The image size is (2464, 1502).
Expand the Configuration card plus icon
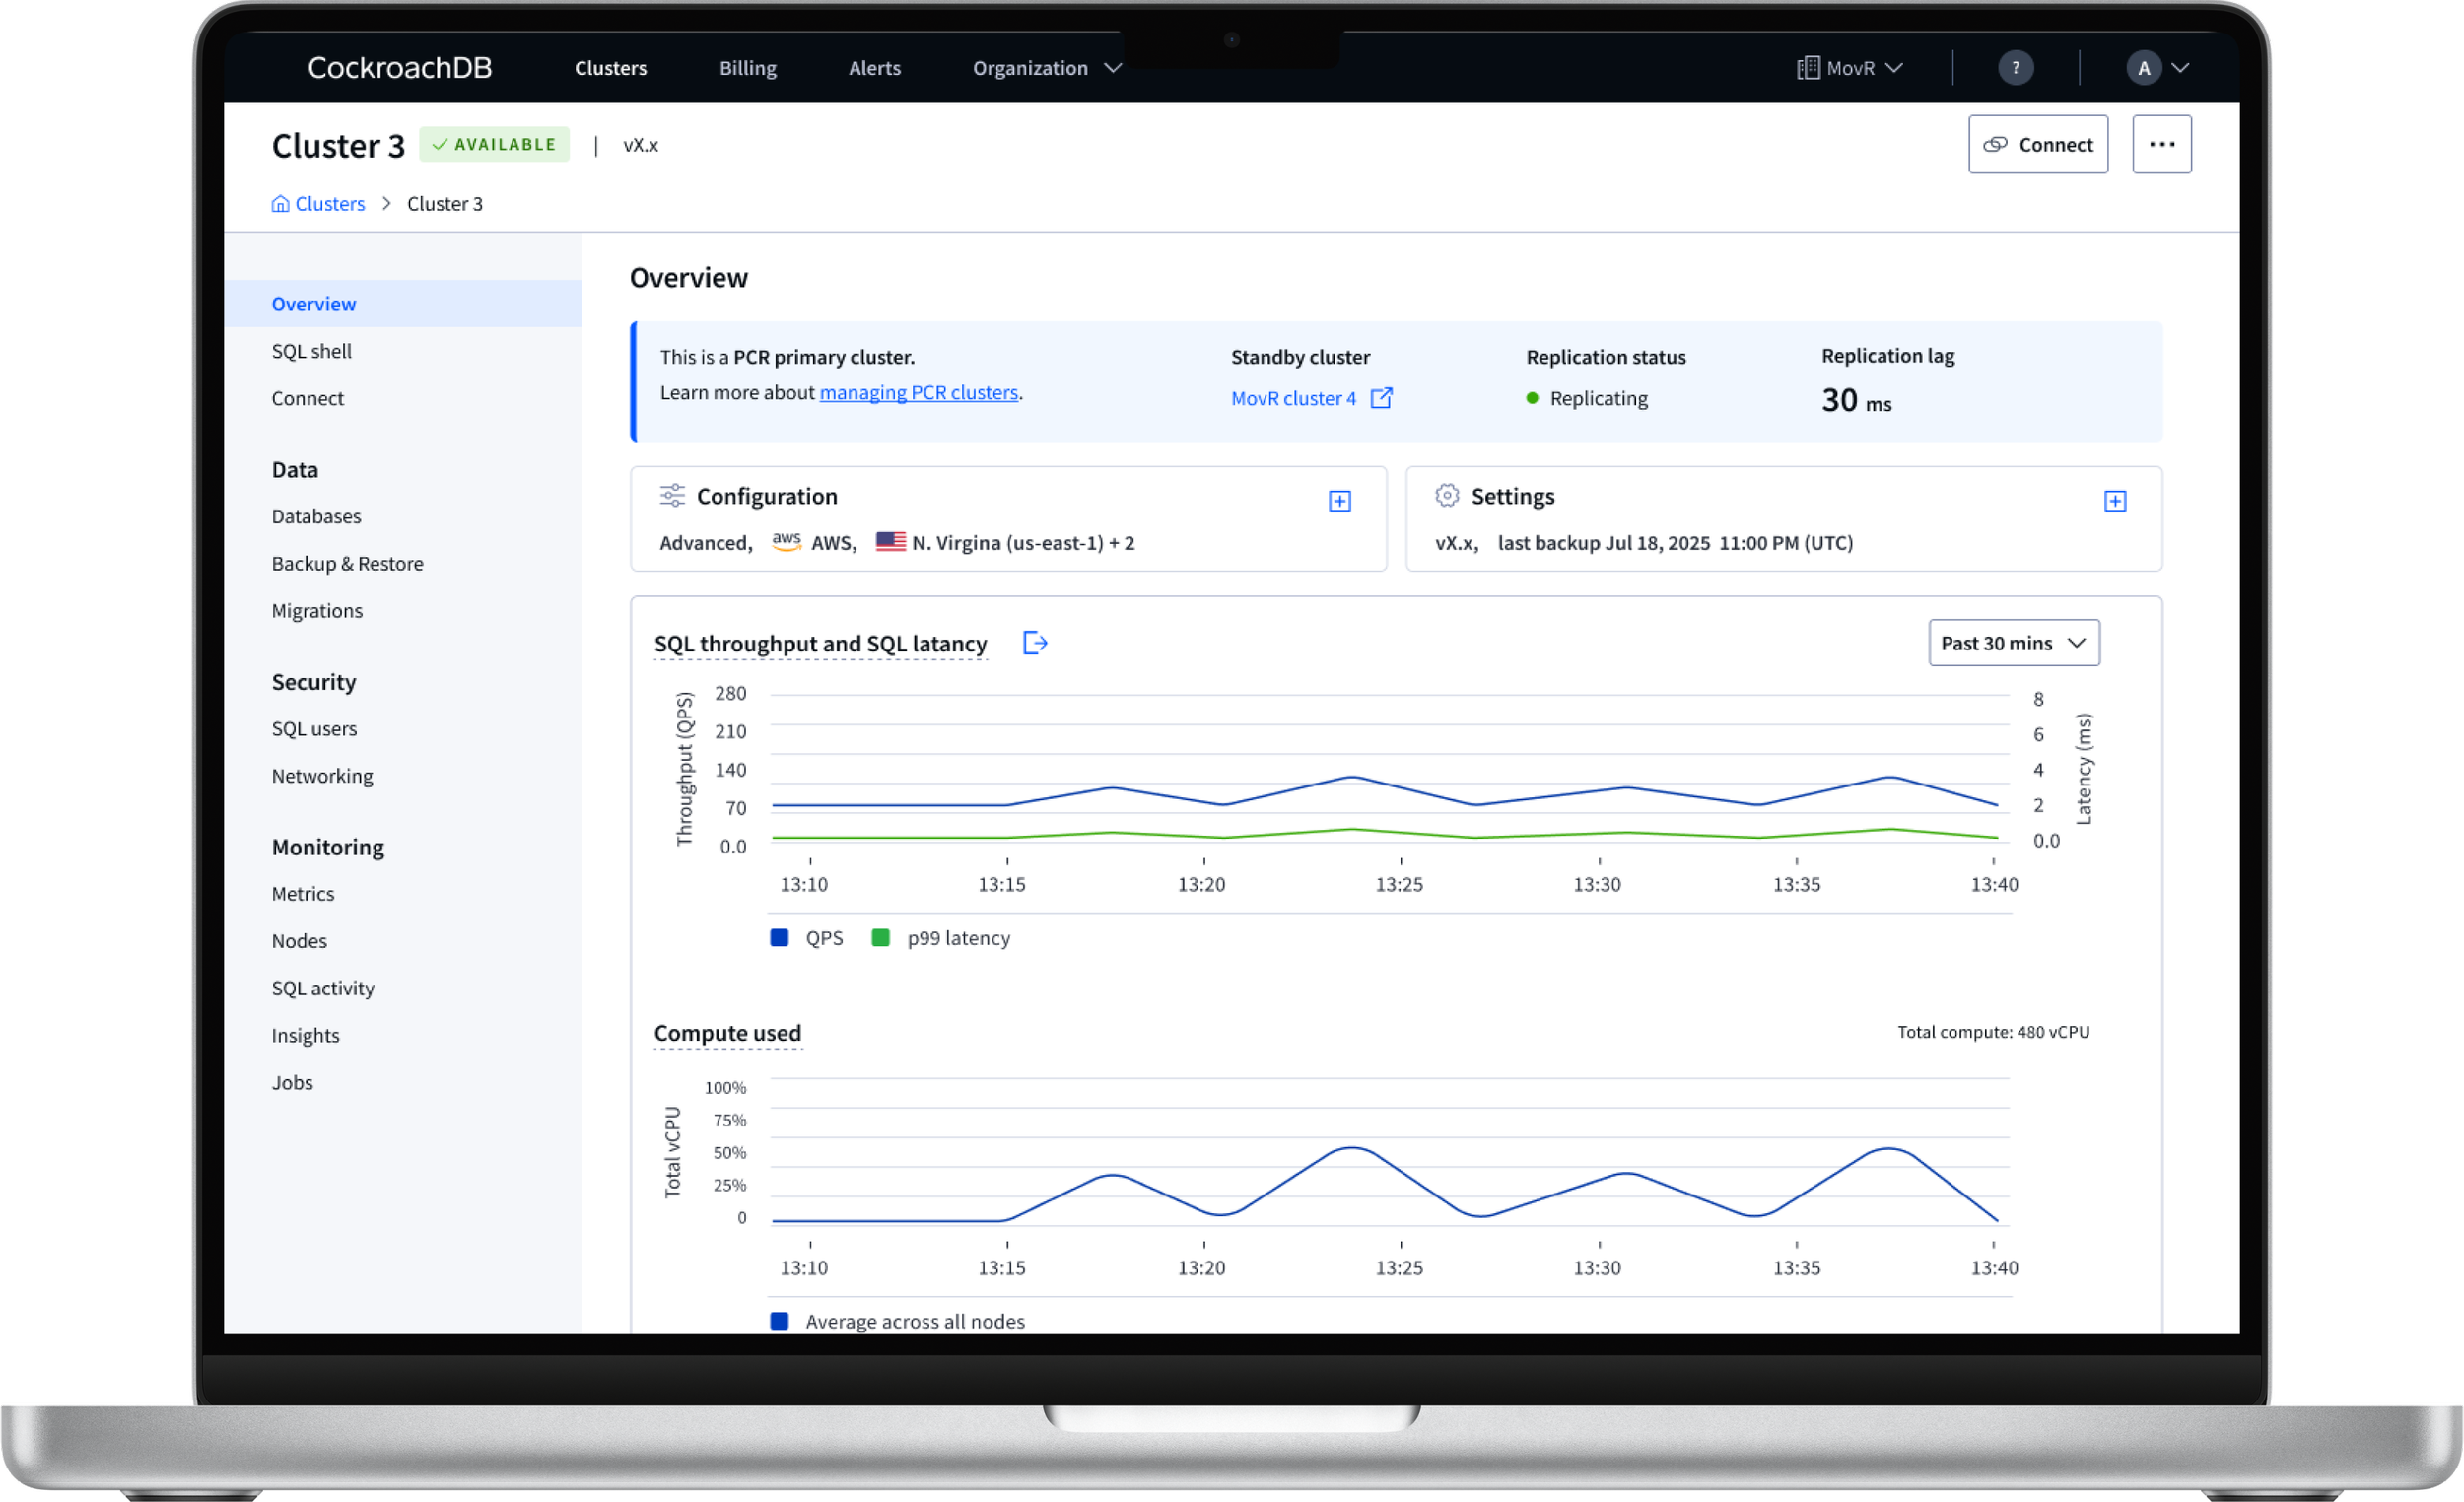point(1339,501)
